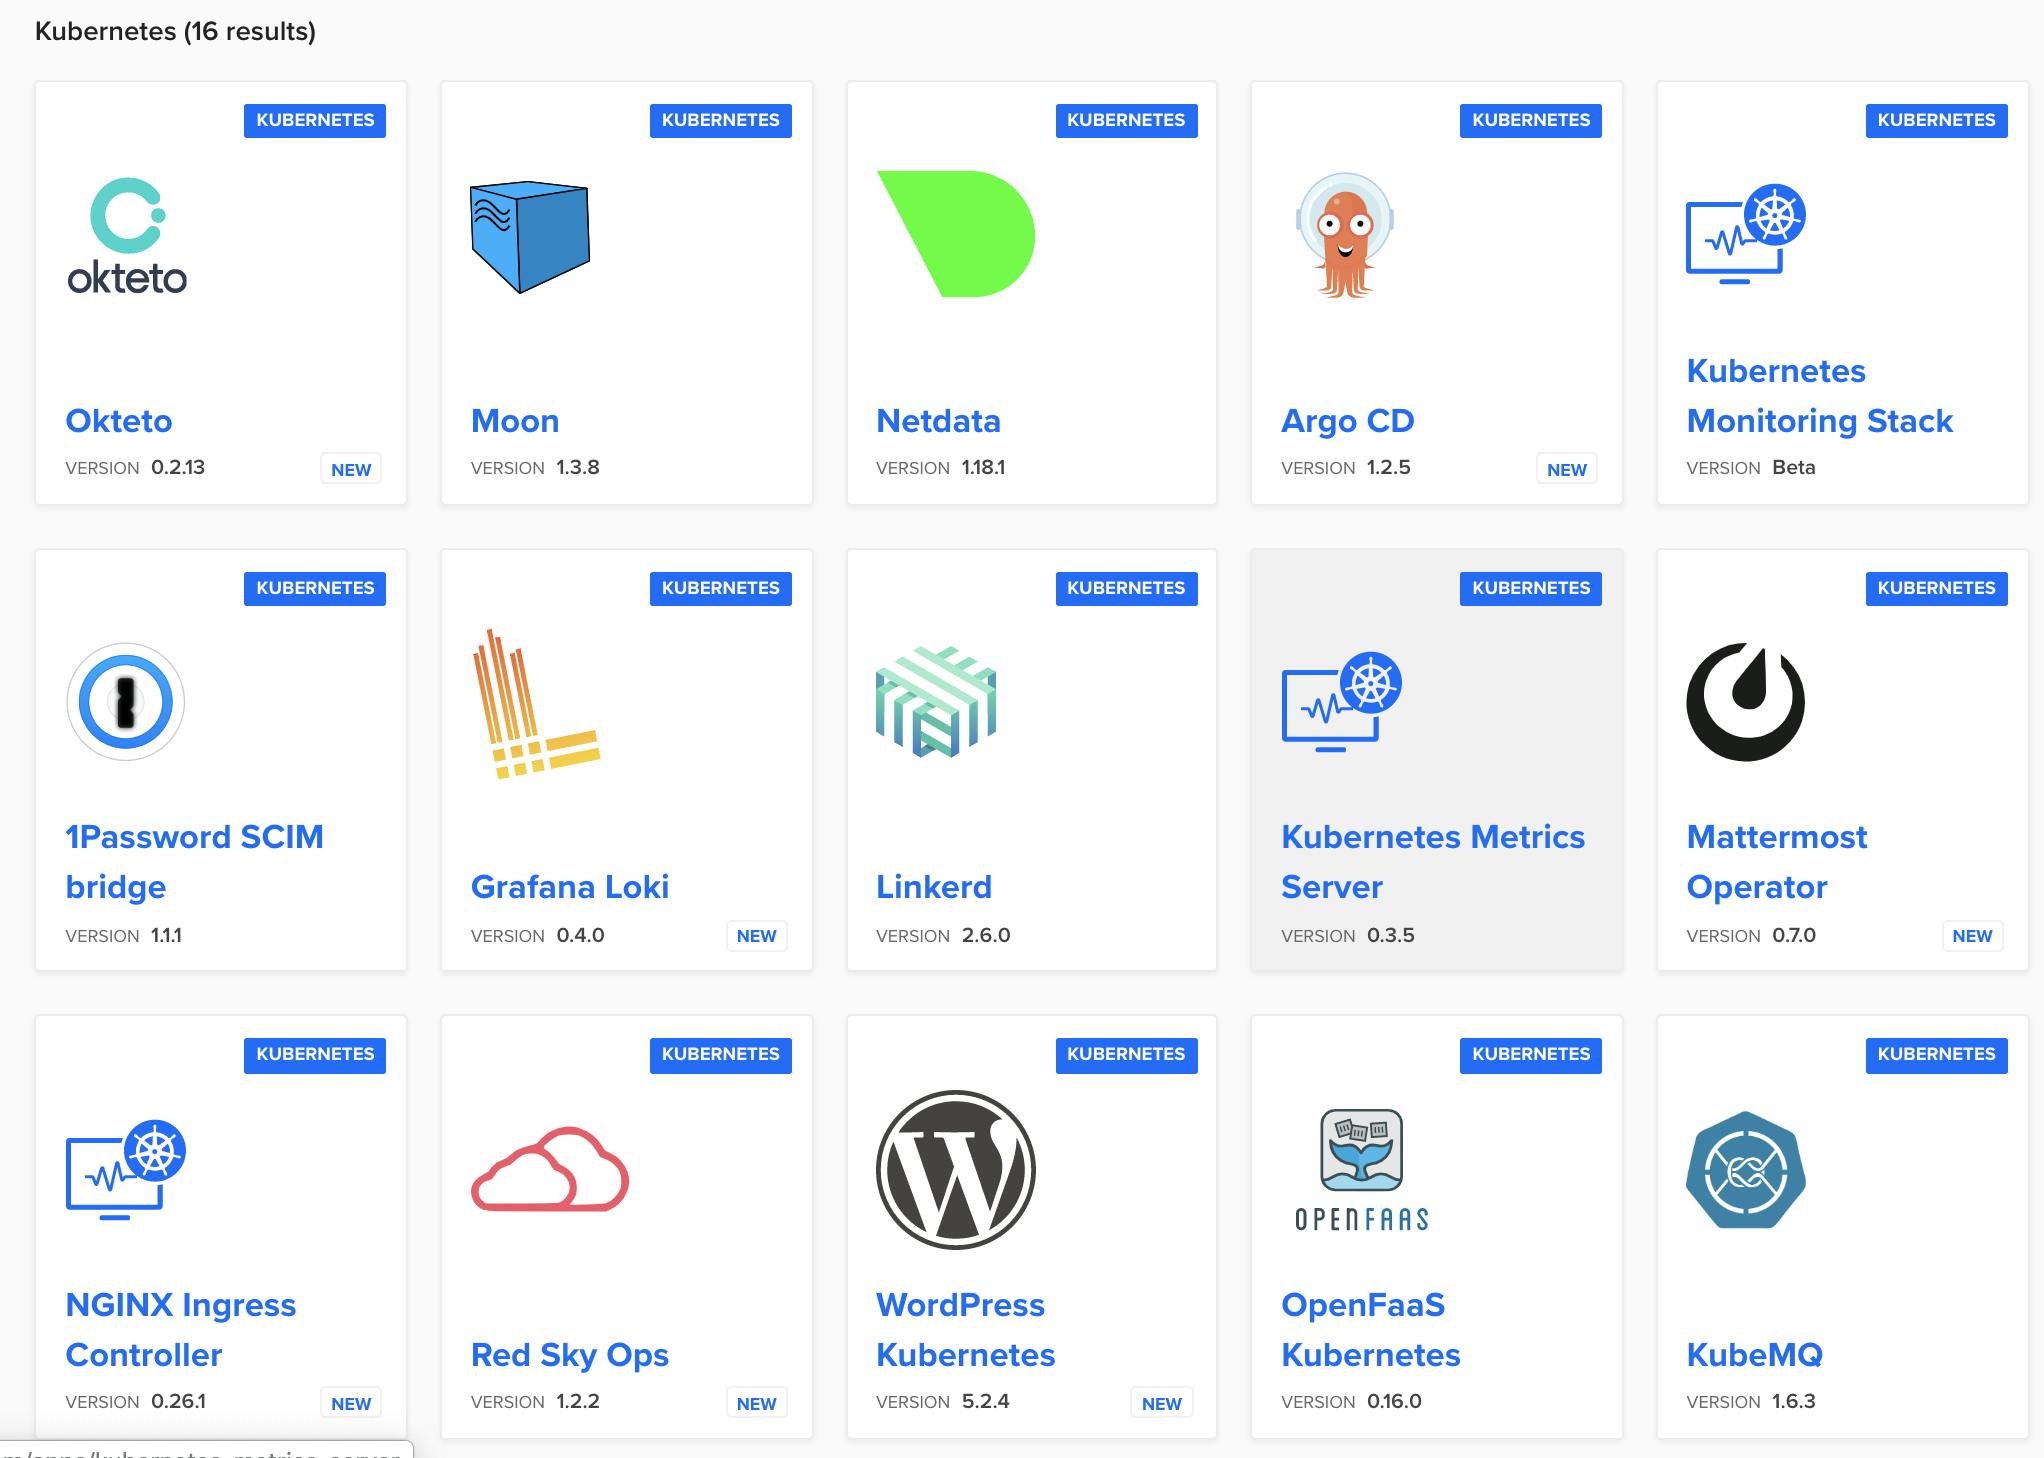Click version text "Beta" under Monitoring Stack
The image size is (2044, 1458).
pos(1794,467)
